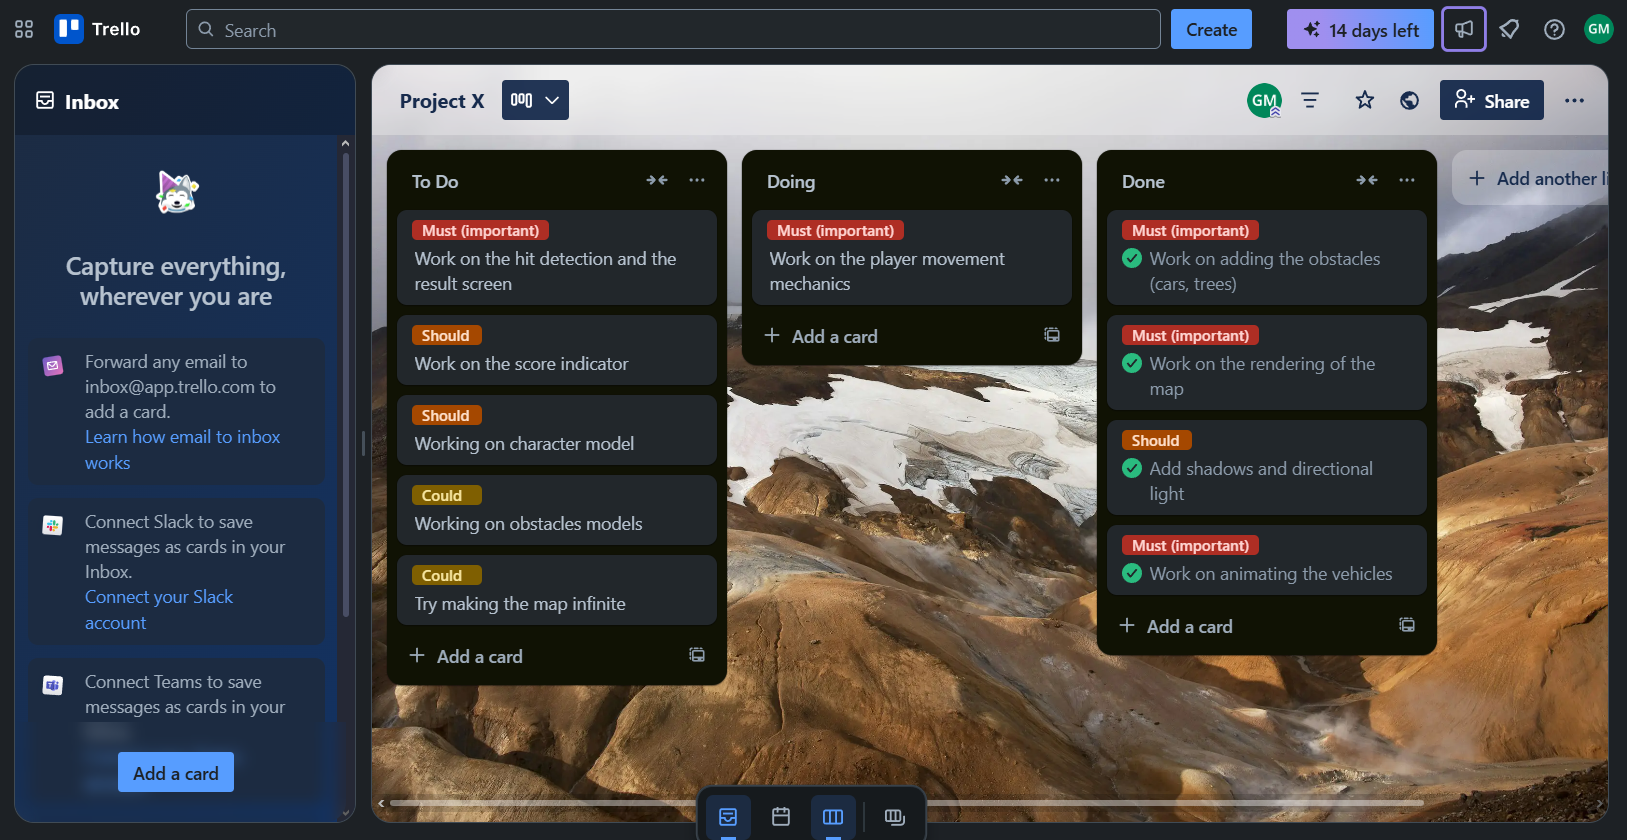Open the help question mark icon
The image size is (1627, 840).
[1554, 30]
